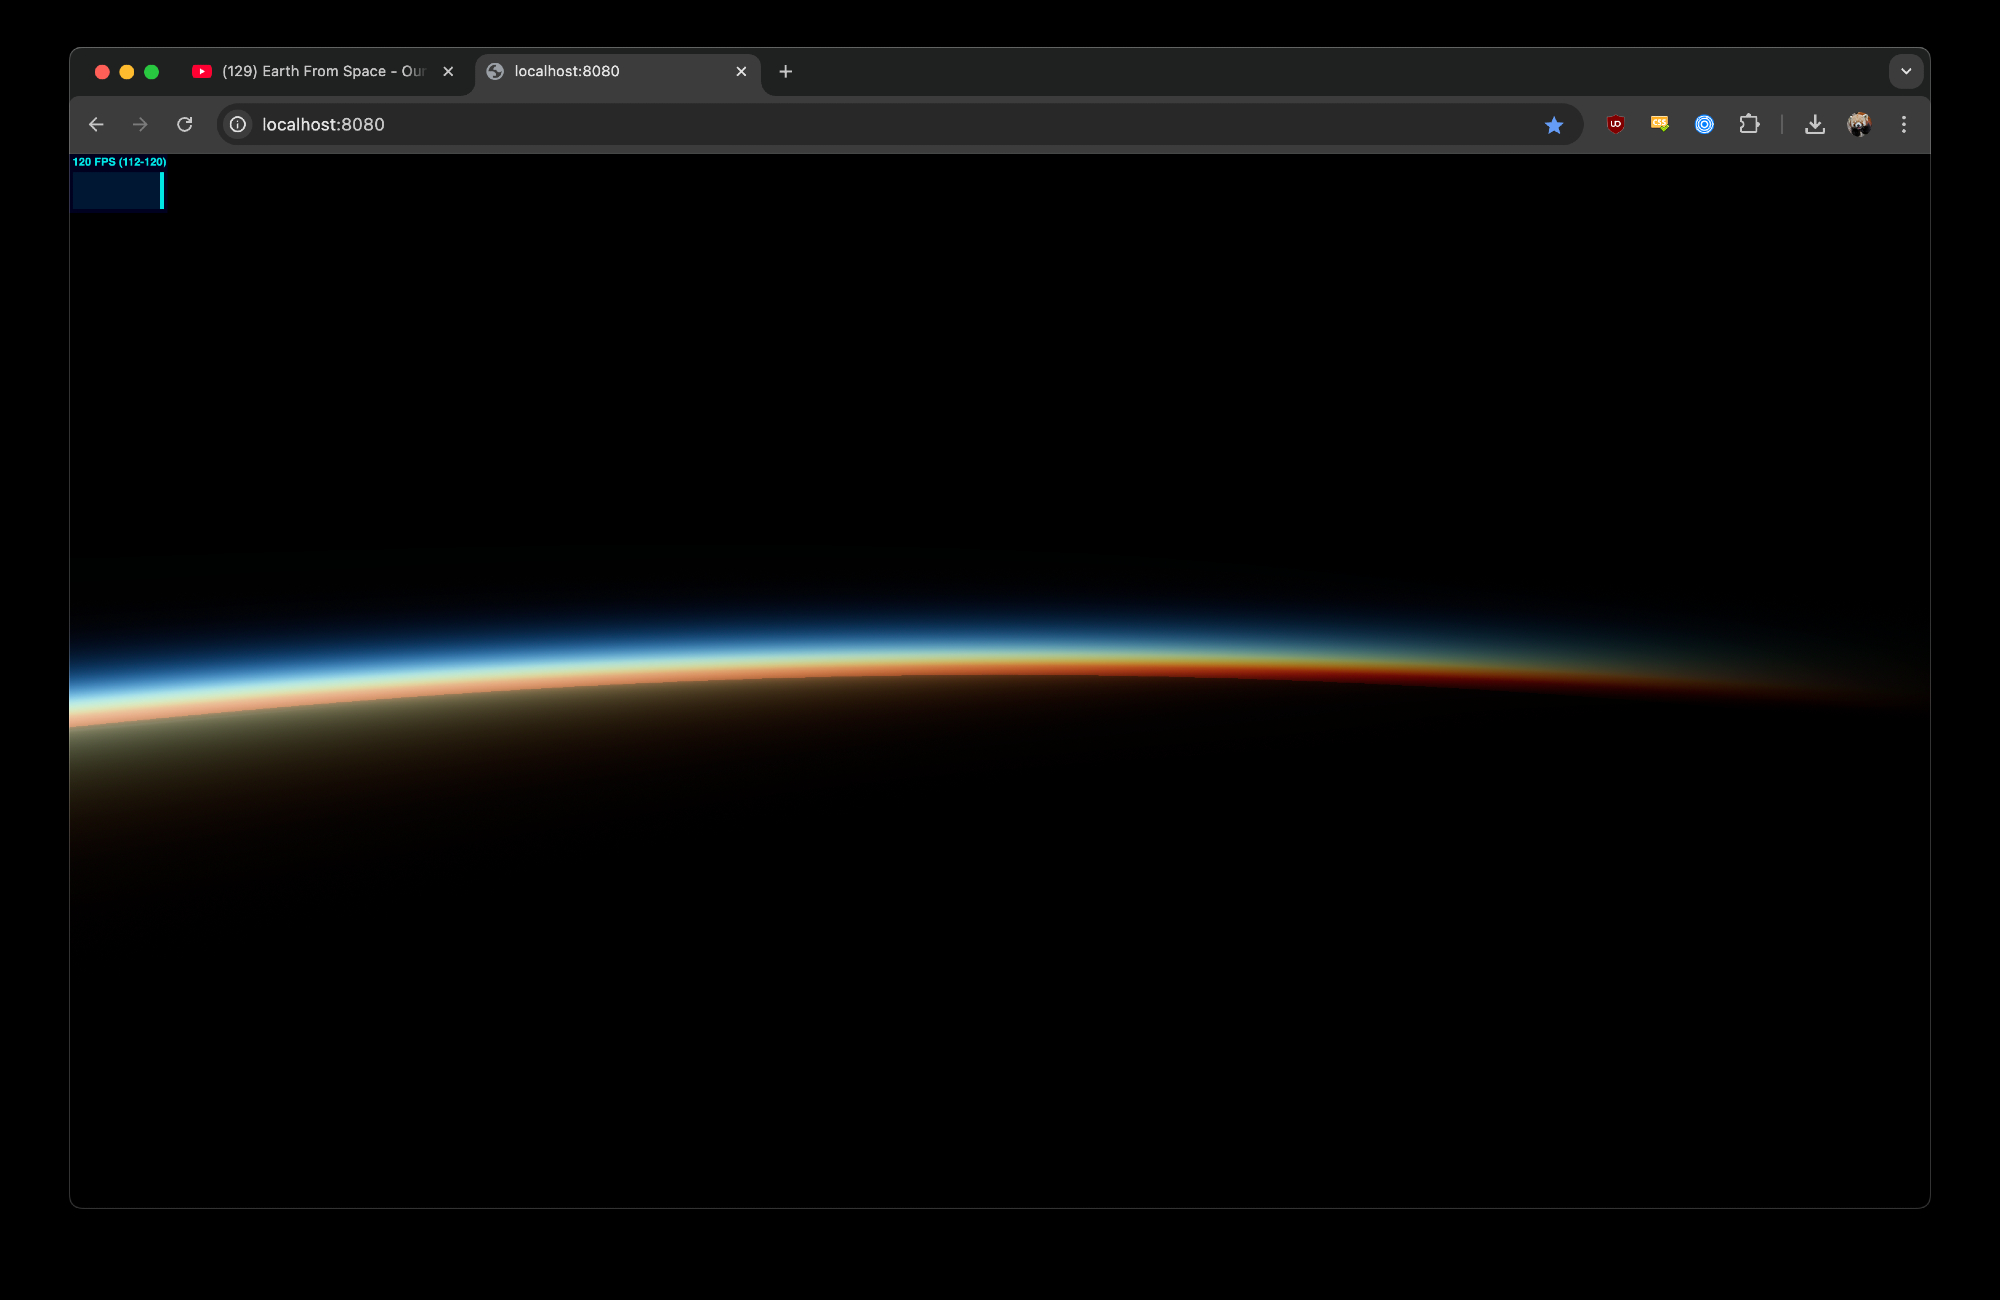The height and width of the screenshot is (1300, 2000).
Task: Expand the tab search dropdown chevron
Action: tap(1906, 71)
